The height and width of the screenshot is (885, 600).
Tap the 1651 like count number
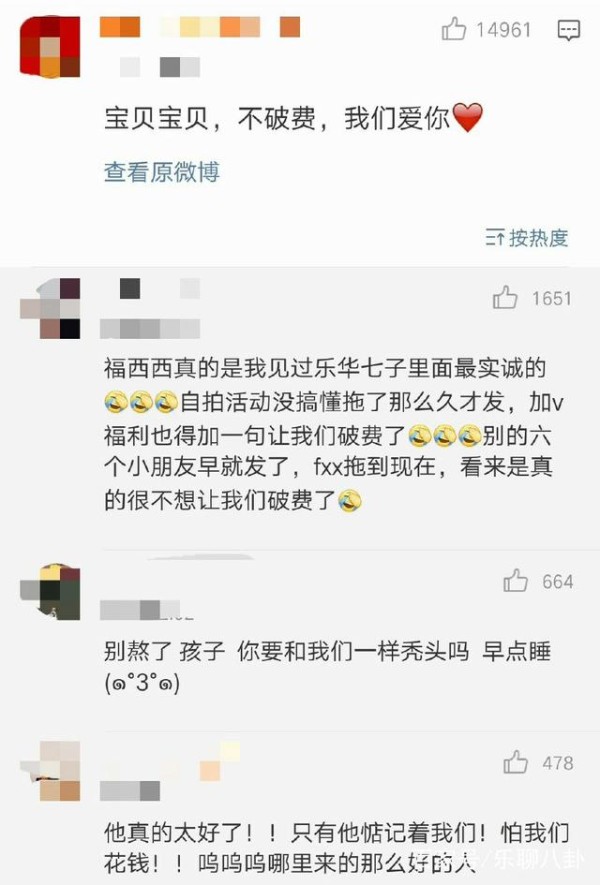point(551,298)
